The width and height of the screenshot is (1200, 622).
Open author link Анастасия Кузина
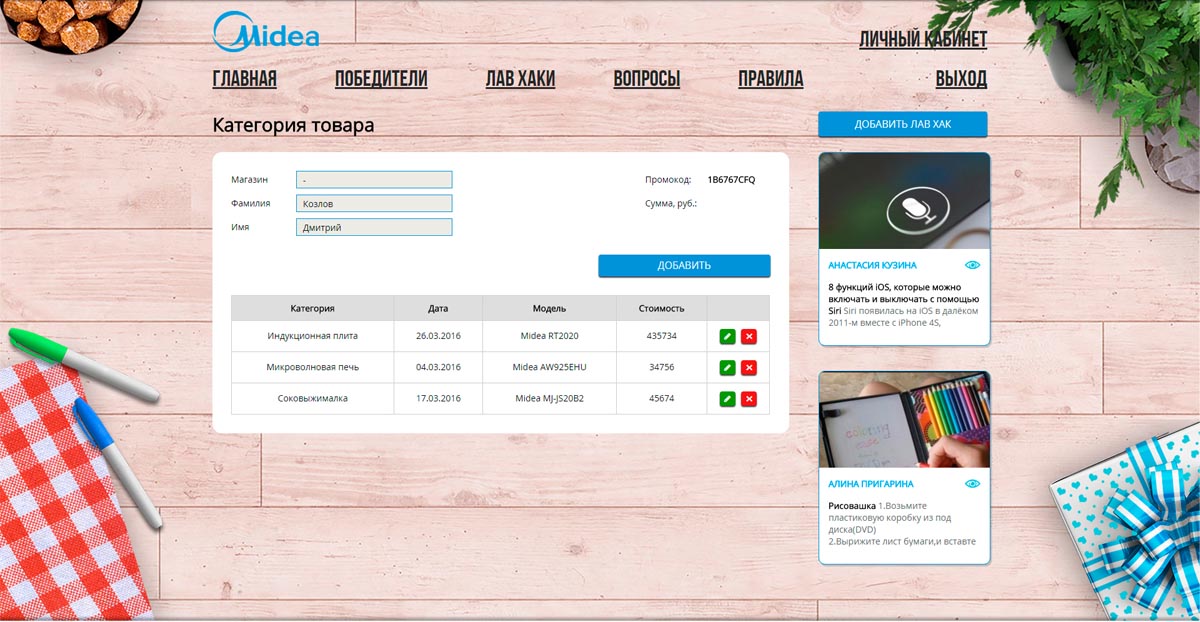click(872, 266)
